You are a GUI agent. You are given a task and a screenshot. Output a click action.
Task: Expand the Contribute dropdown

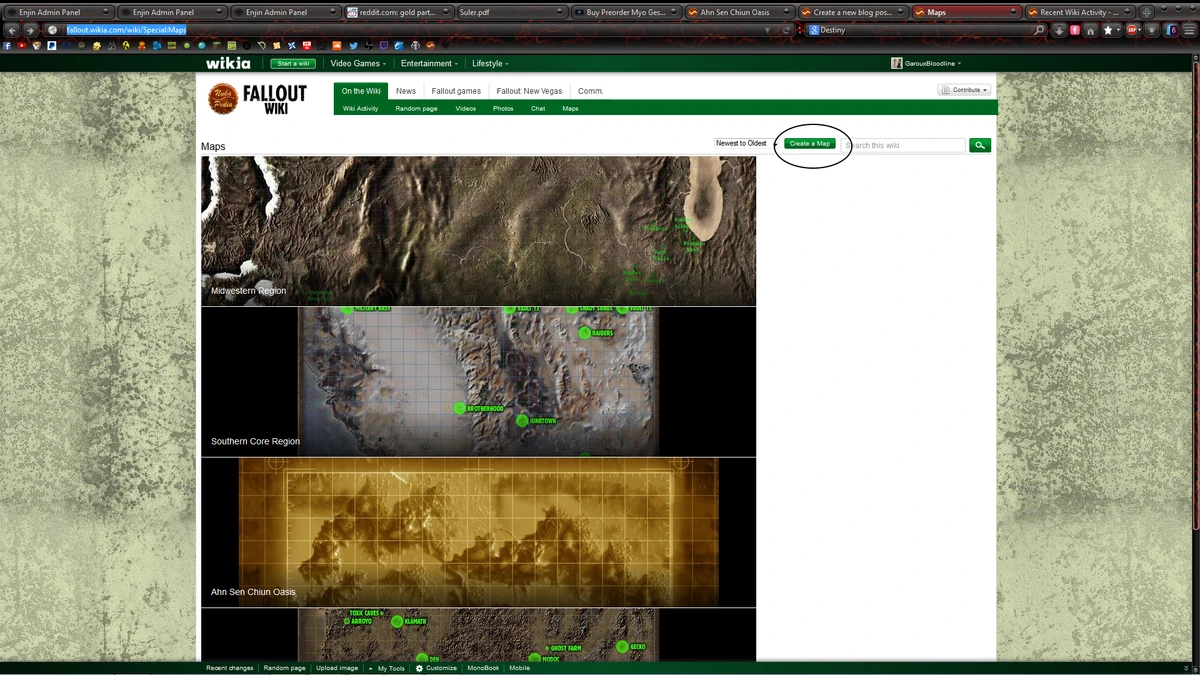(963, 89)
